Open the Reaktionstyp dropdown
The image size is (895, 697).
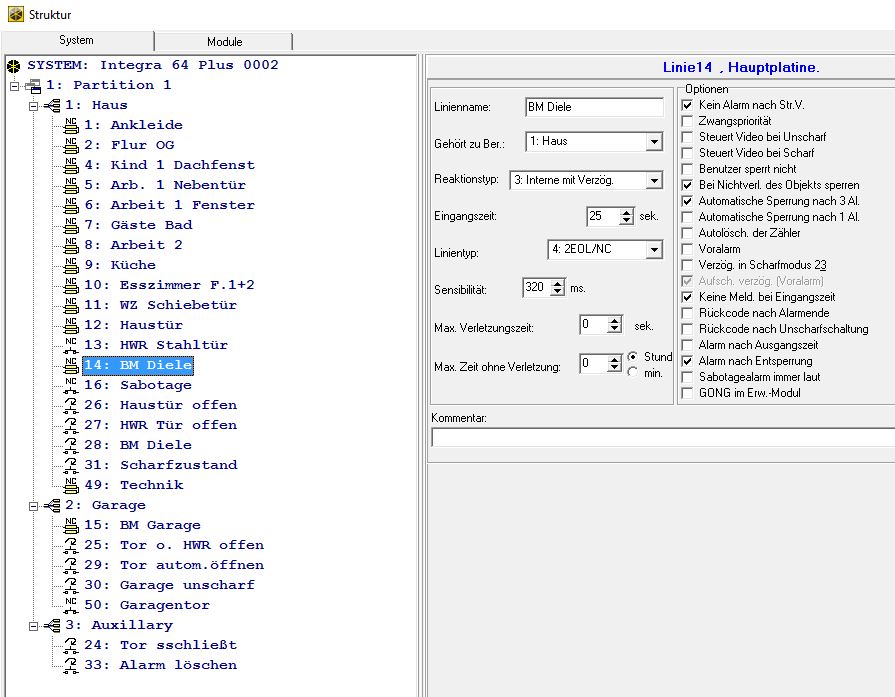(x=653, y=181)
